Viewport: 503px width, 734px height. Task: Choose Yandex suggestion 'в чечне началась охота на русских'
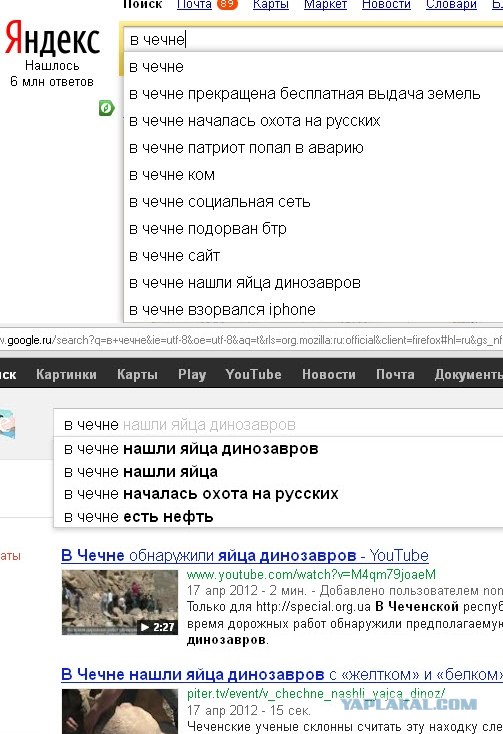(313, 121)
